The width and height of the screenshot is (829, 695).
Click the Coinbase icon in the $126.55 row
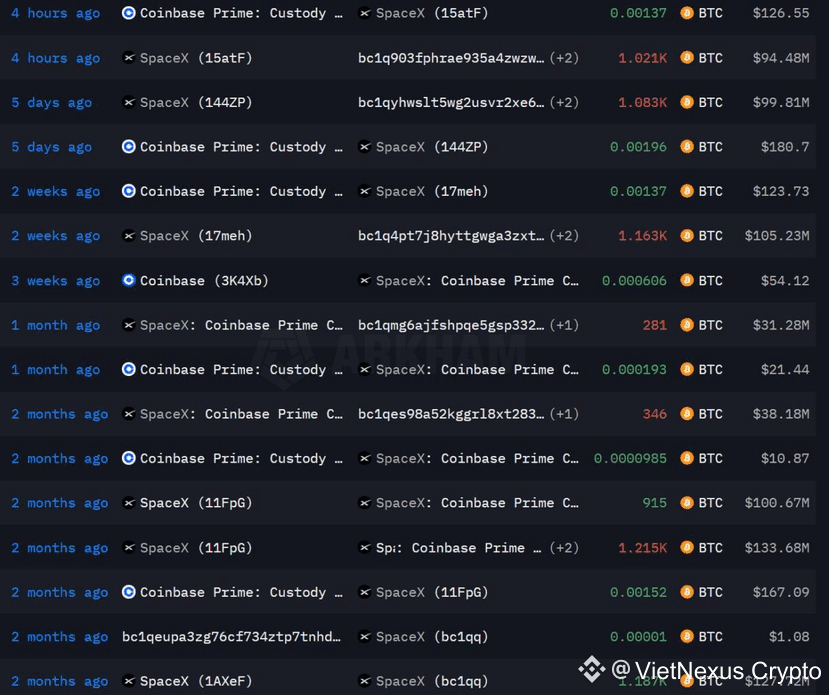coord(128,13)
